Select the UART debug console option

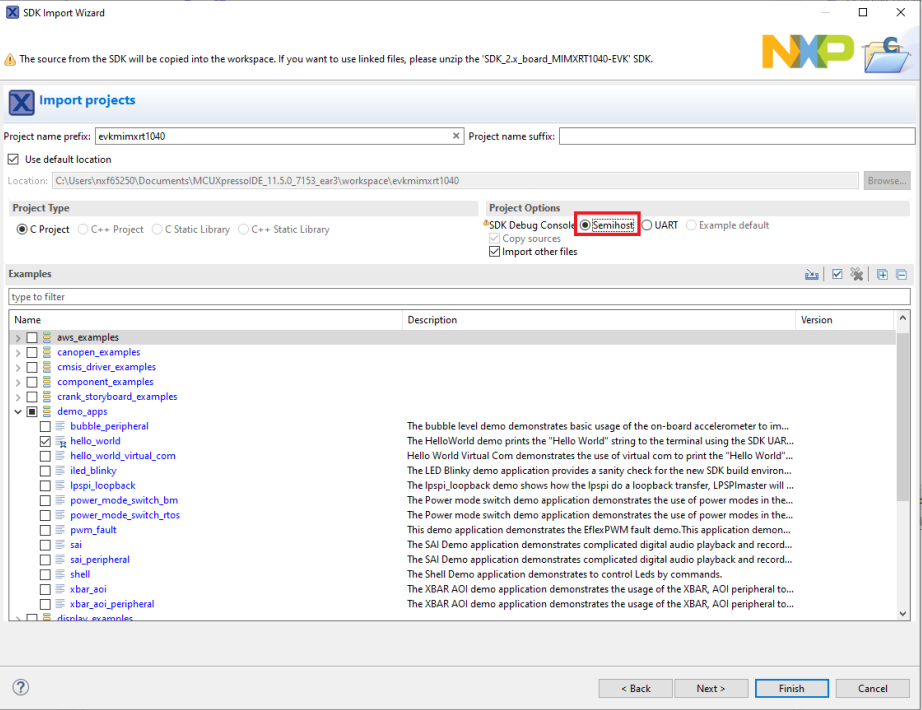[x=647, y=225]
